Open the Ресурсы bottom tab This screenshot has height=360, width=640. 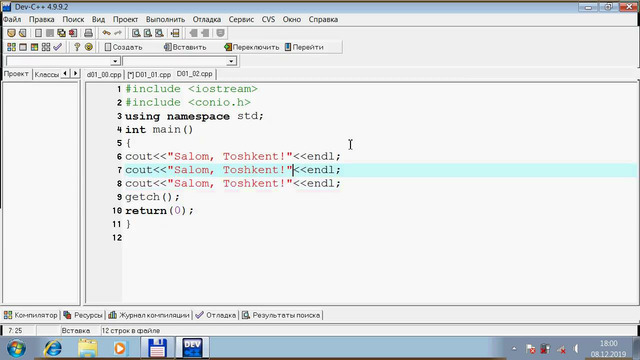pyautogui.click(x=83, y=315)
